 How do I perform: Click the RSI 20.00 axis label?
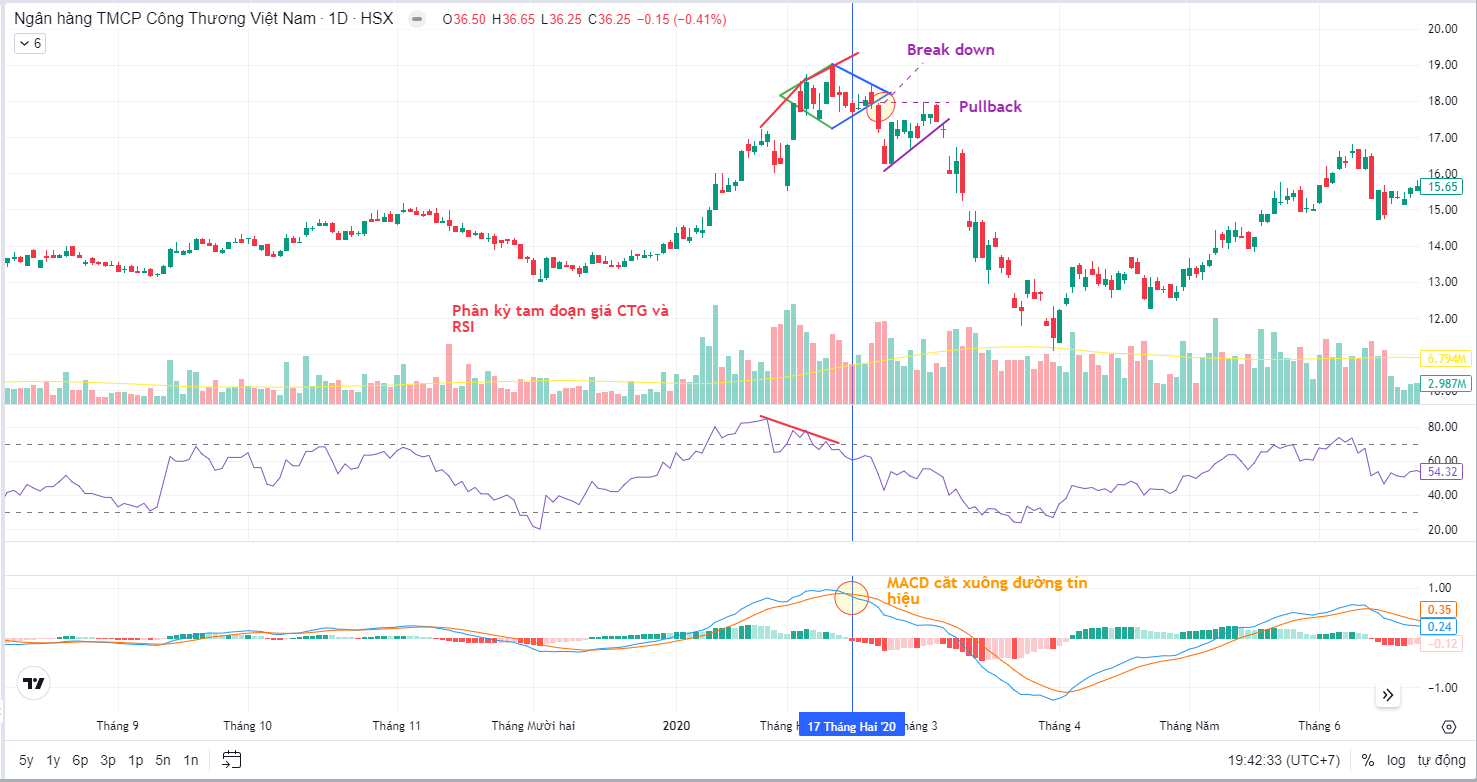click(1442, 530)
